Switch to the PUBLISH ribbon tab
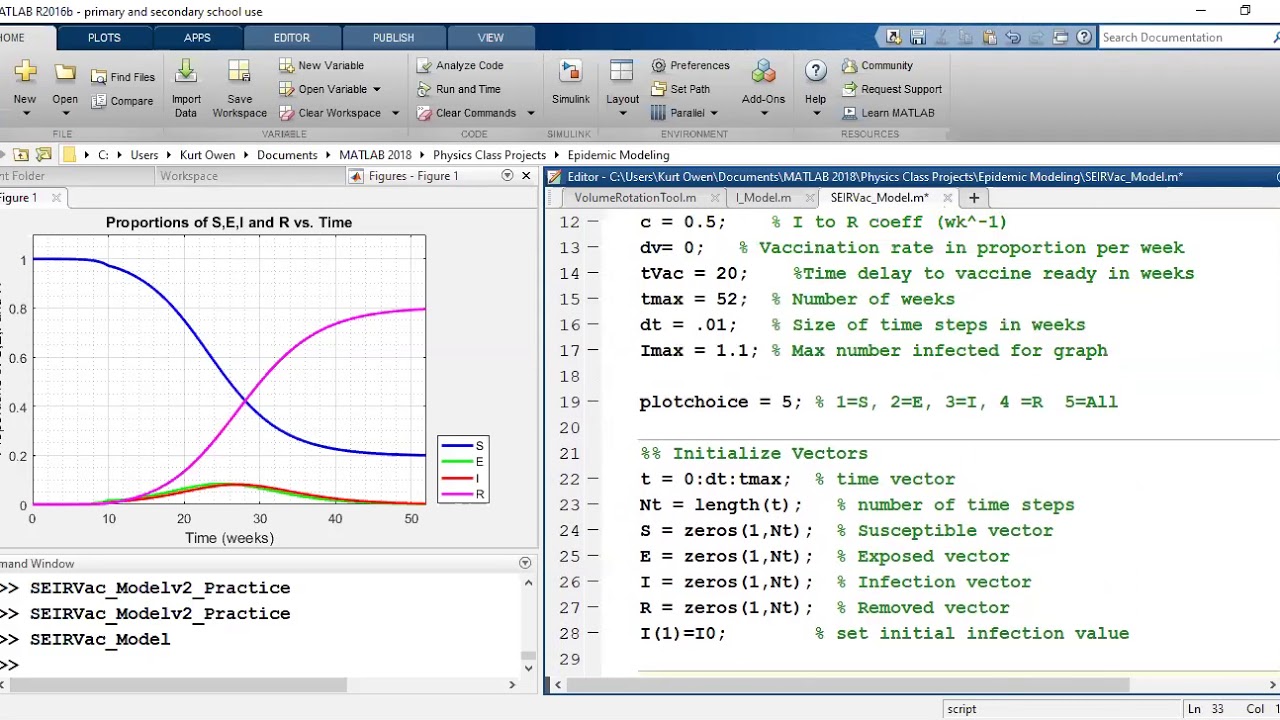Image resolution: width=1280 pixels, height=720 pixels. point(393,37)
